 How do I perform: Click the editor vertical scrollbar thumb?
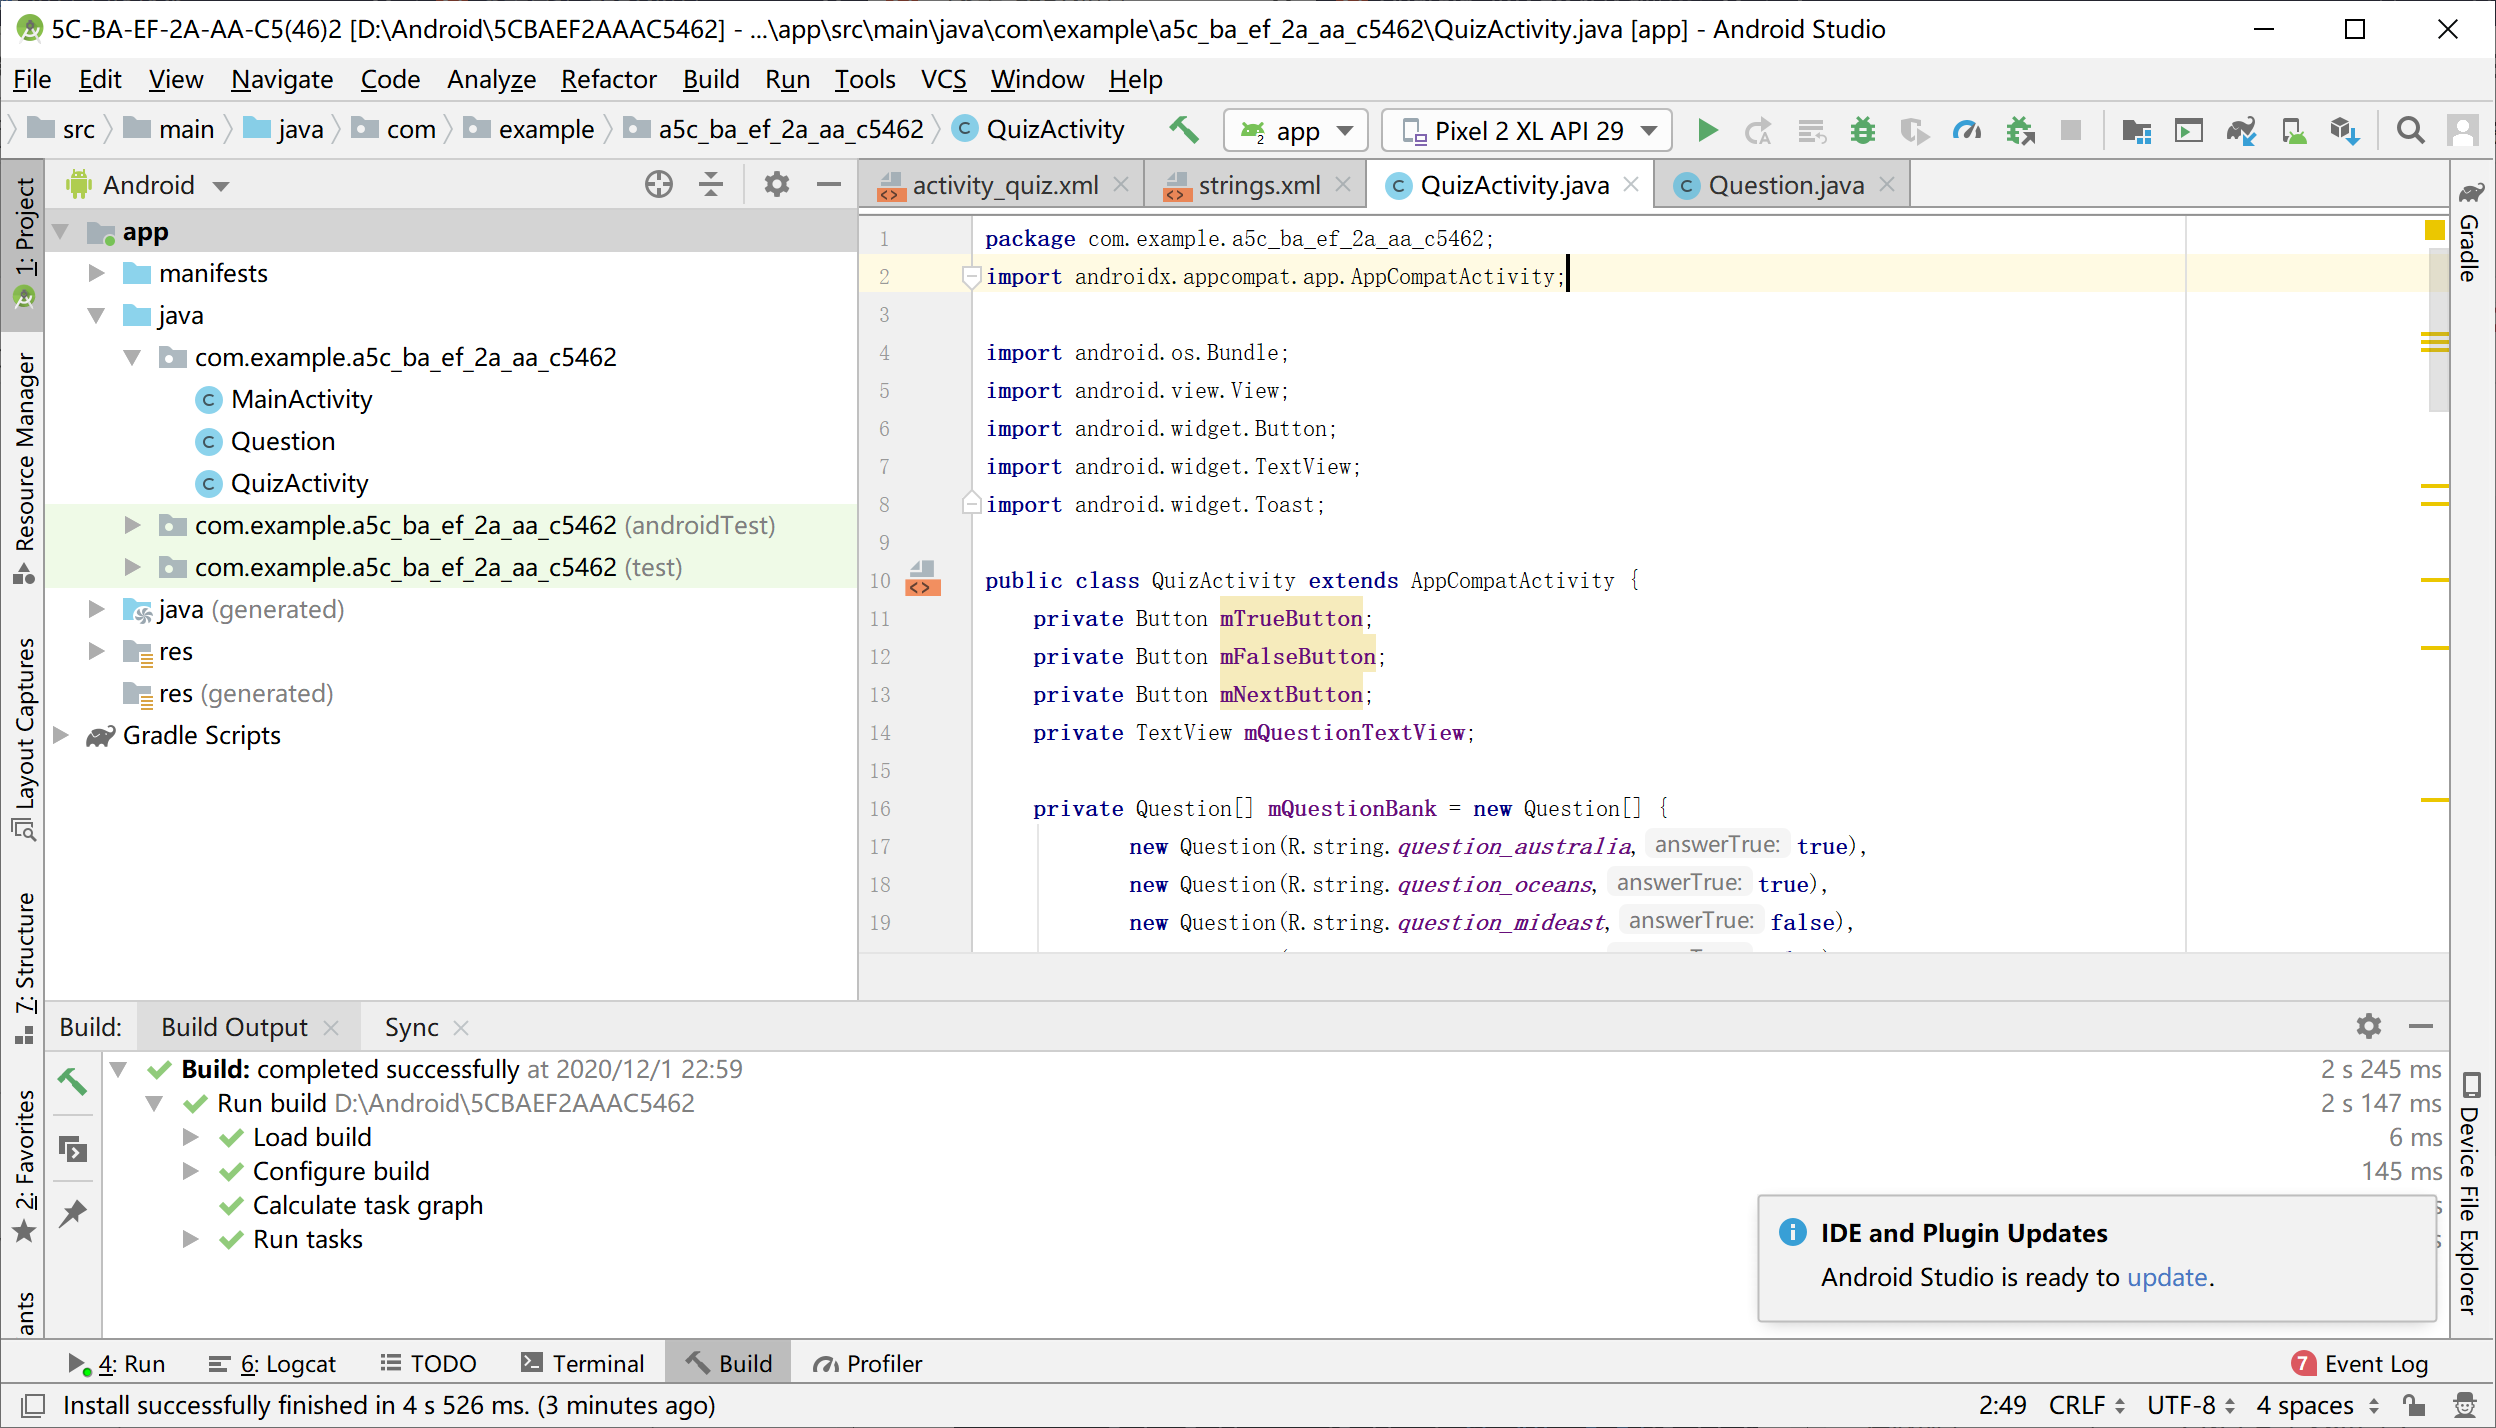(2439, 332)
